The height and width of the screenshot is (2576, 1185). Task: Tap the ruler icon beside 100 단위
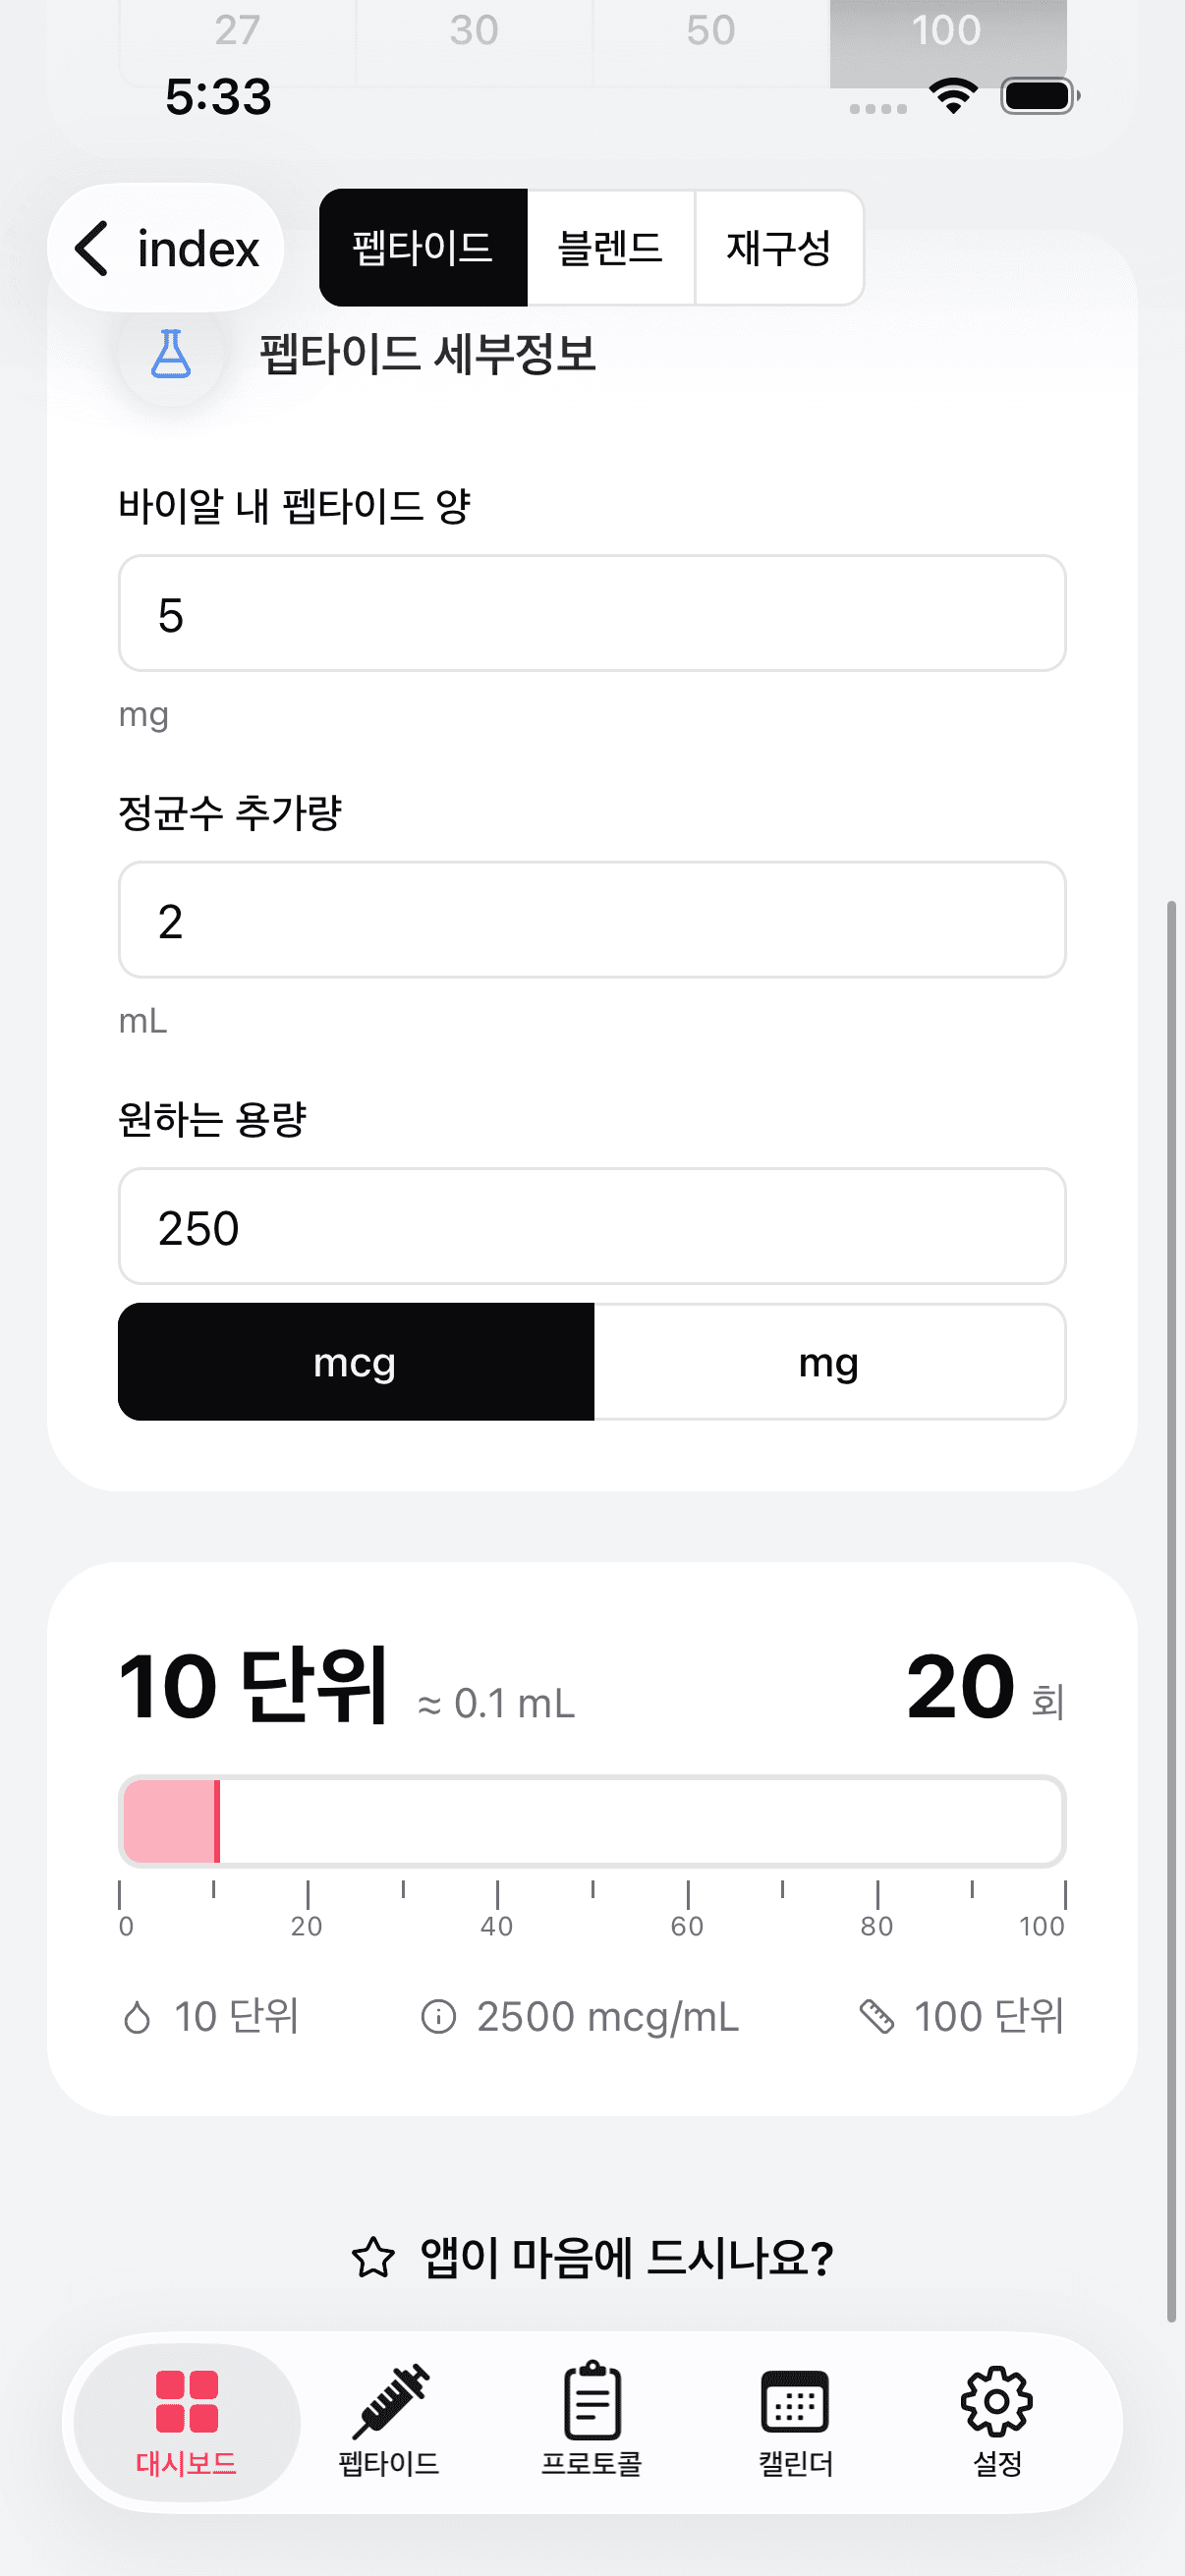pos(877,2016)
